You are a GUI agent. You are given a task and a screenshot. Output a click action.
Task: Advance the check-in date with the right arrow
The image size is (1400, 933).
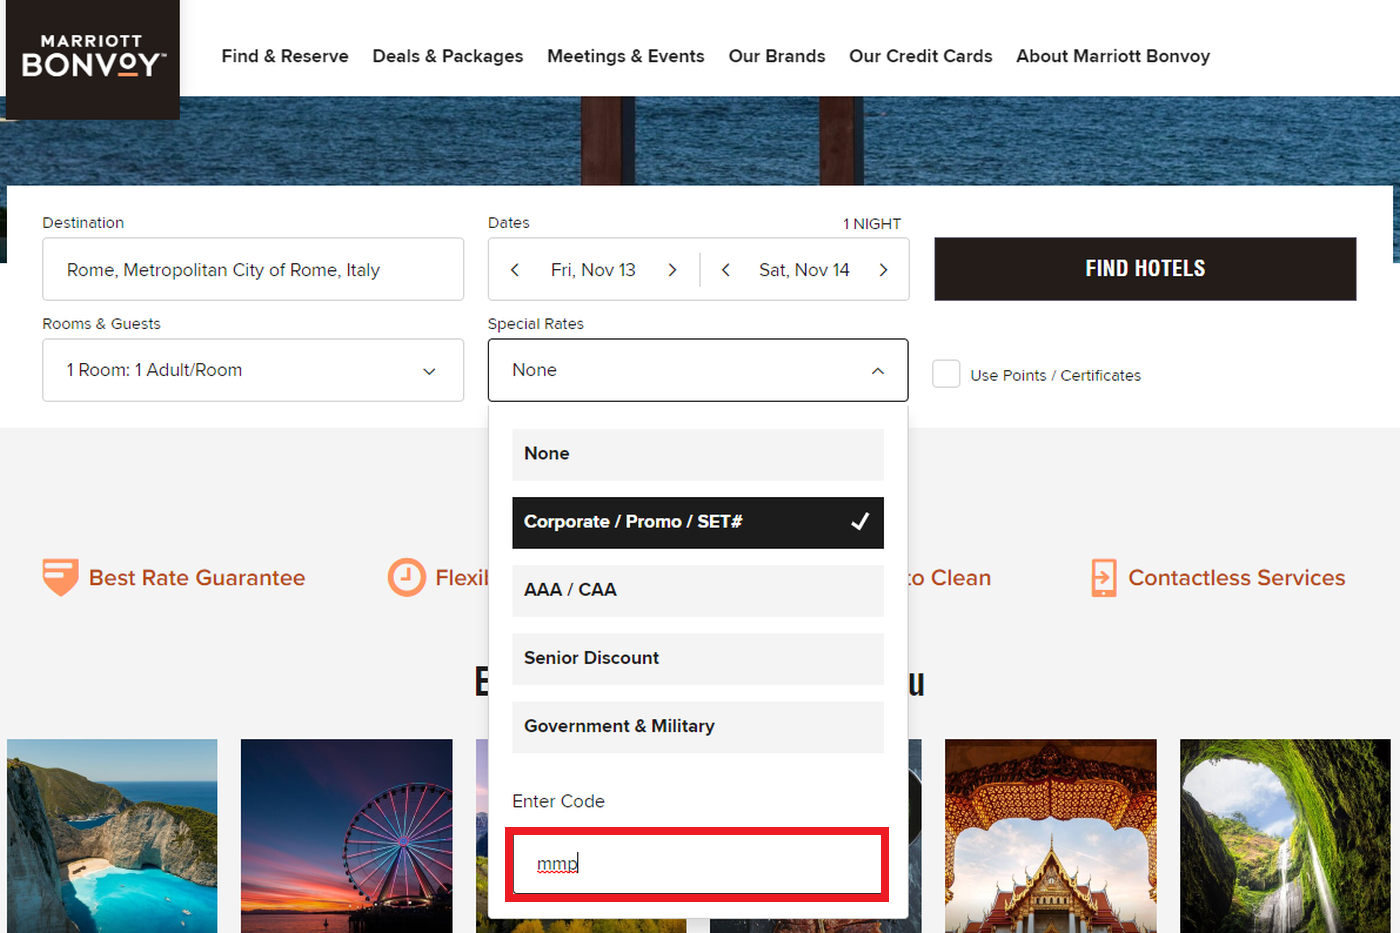click(672, 269)
